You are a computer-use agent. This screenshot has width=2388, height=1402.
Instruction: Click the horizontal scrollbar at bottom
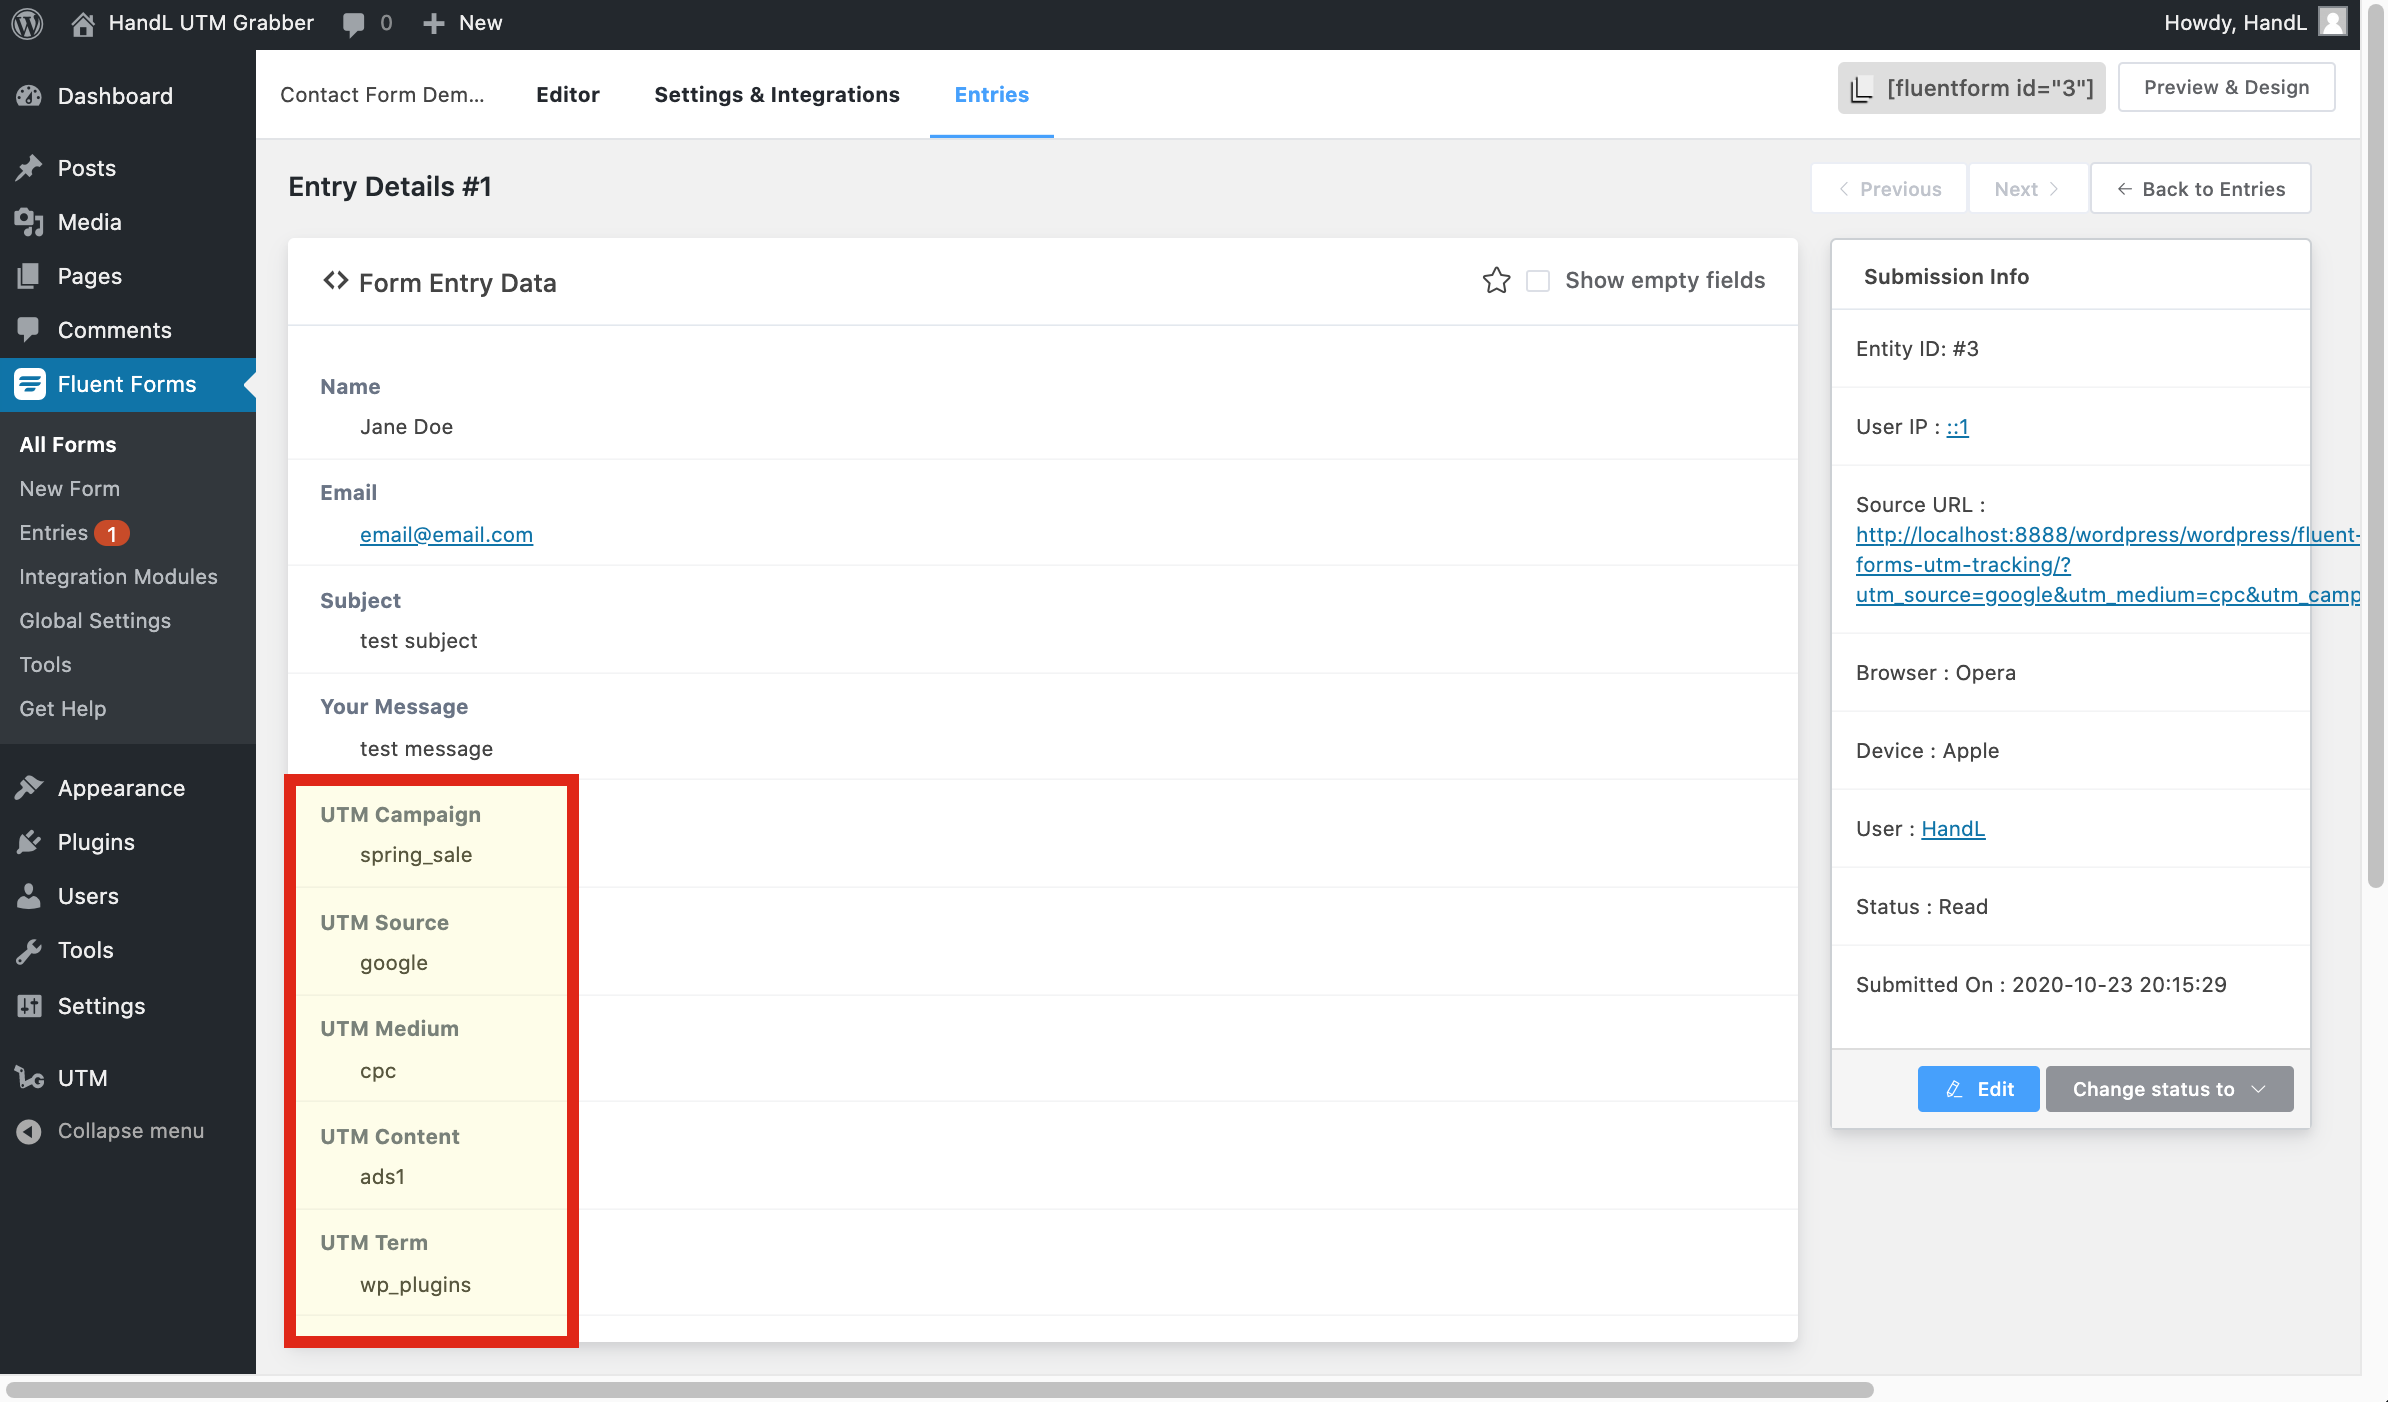tap(940, 1390)
